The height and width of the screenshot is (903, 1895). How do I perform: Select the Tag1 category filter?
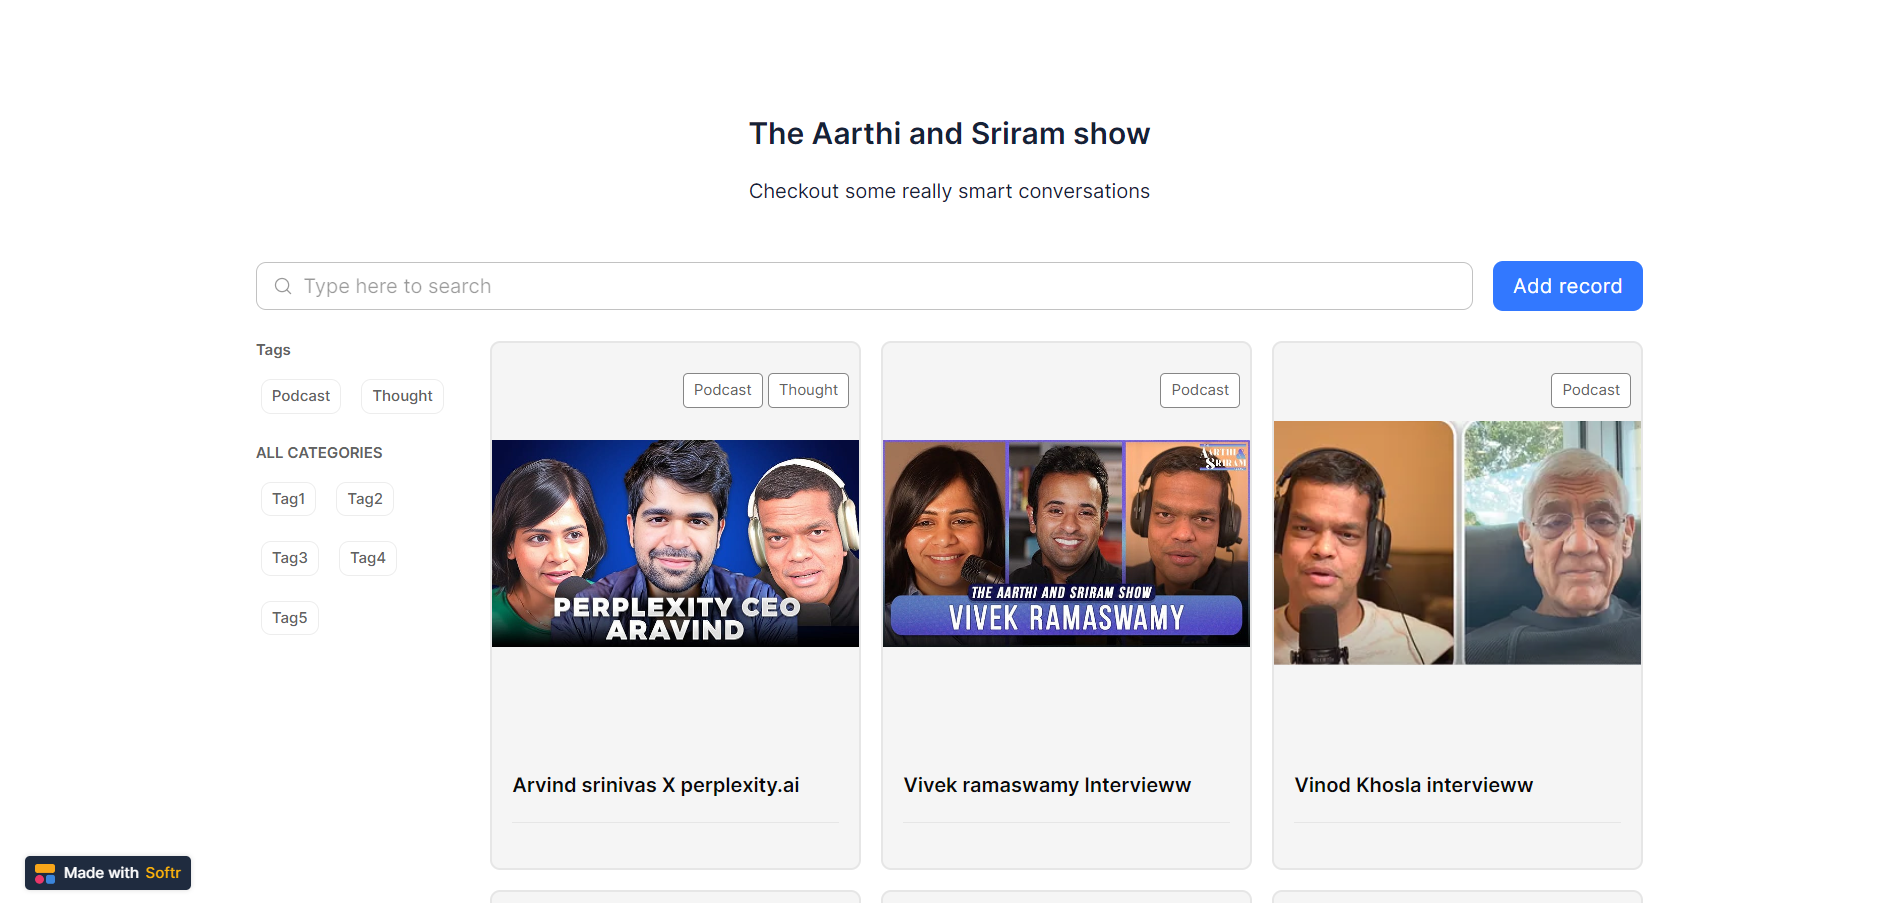point(288,499)
